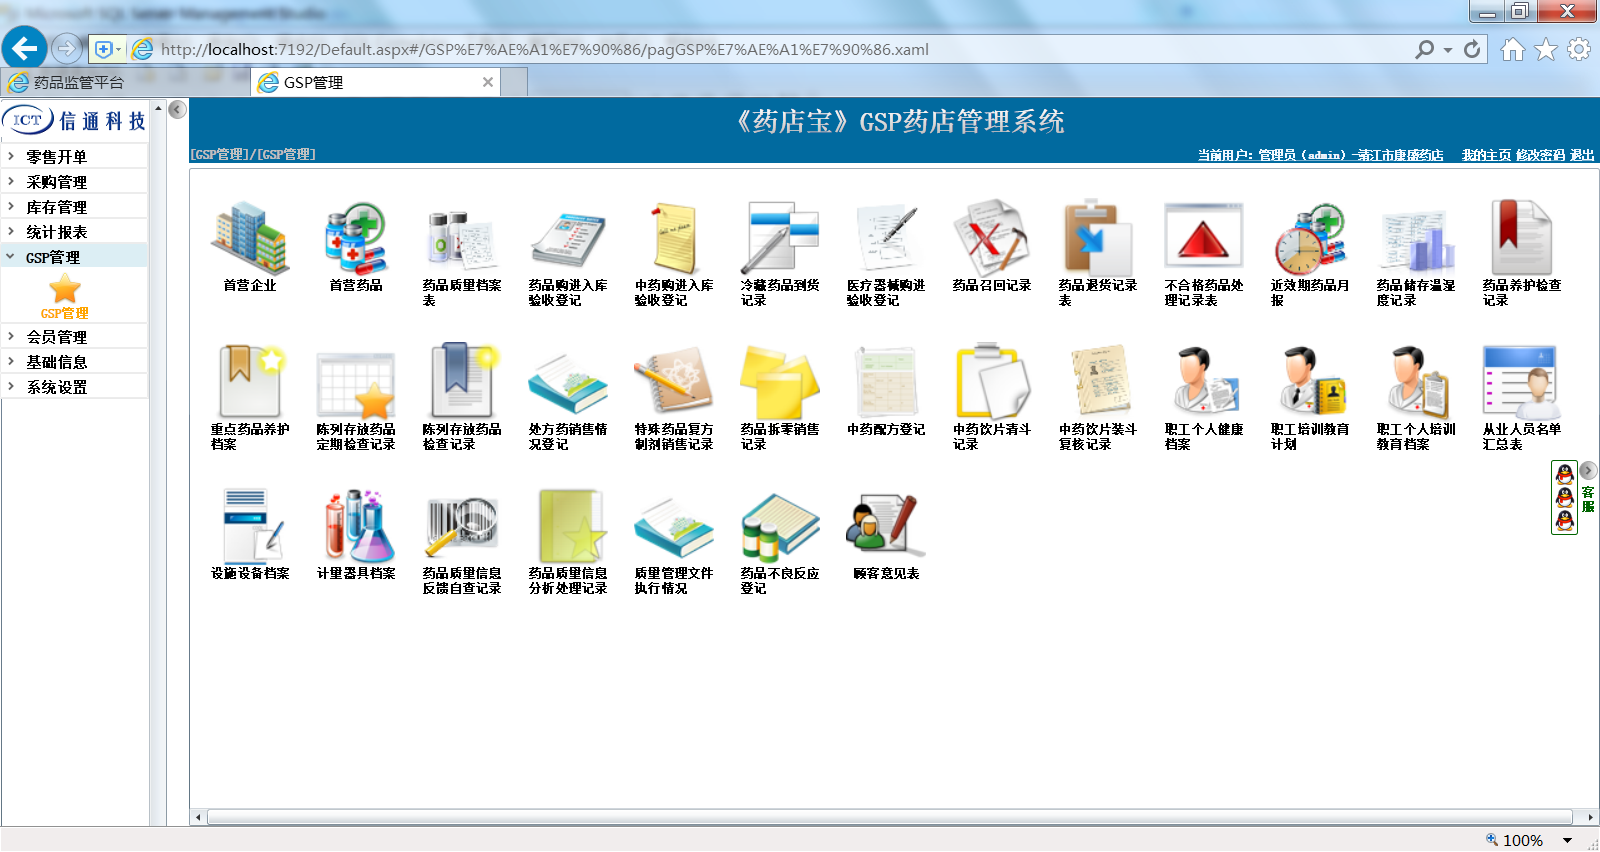Screen dimensions: 1600x852
Task: Open 冷藏药品到货记录 icon
Action: pos(780,240)
